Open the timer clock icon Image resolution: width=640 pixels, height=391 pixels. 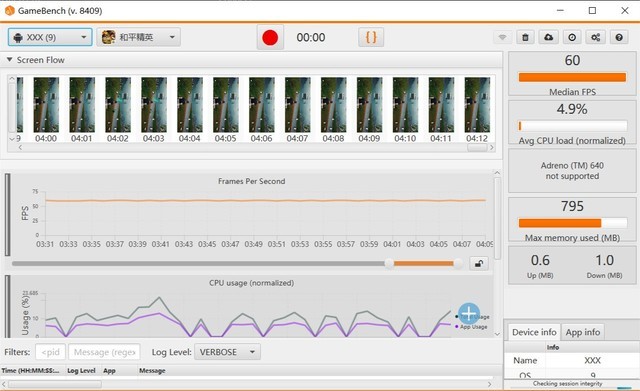572,38
